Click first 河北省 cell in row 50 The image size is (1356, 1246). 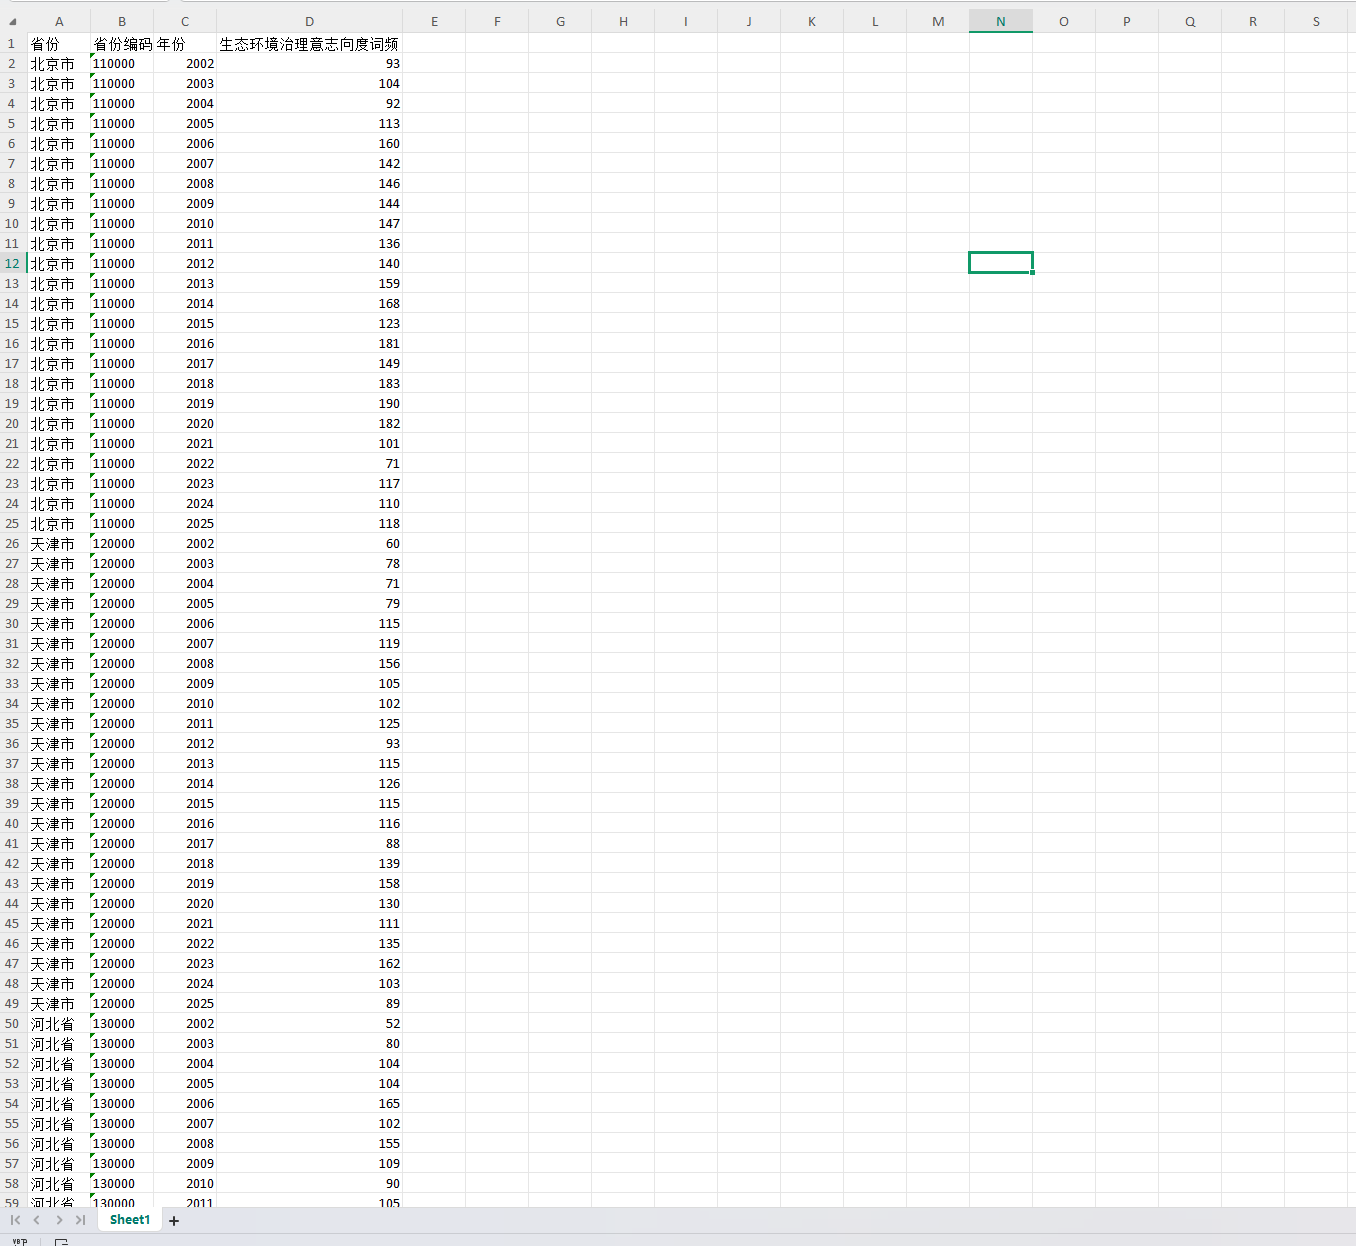pyautogui.click(x=59, y=1024)
